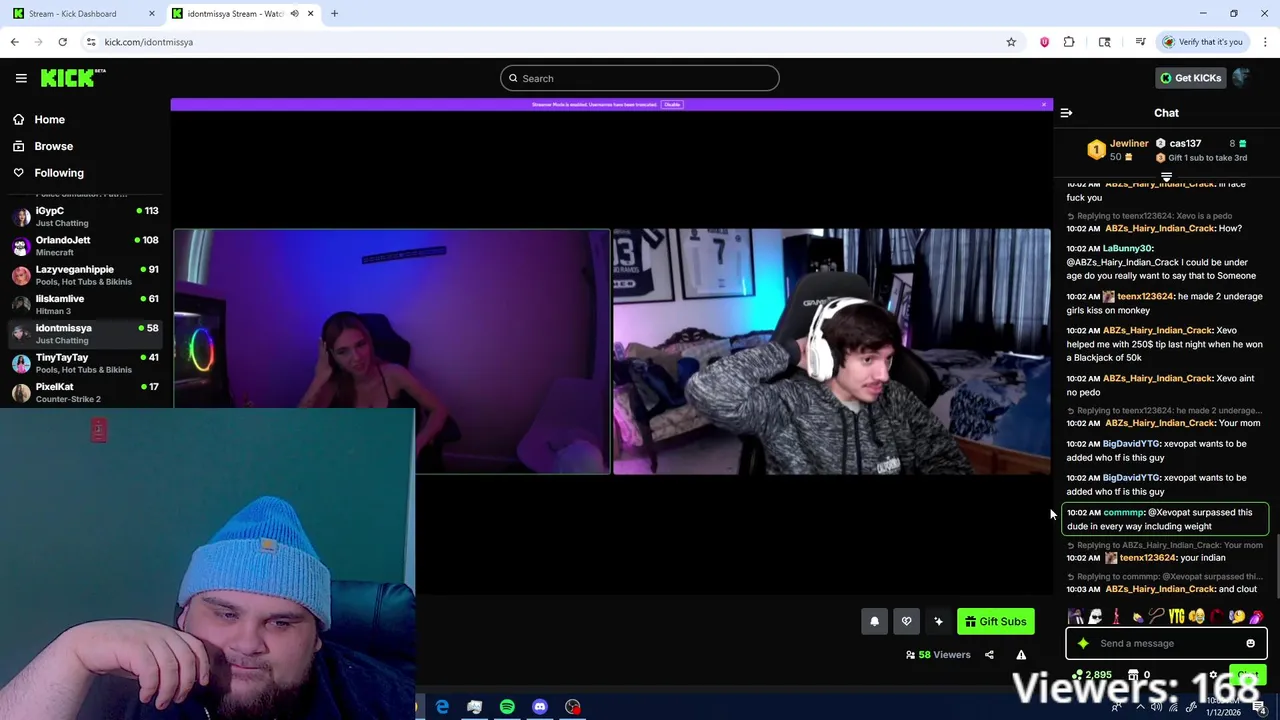This screenshot has width=1280, height=720.
Task: Expand the leaderboard drag handle
Action: pos(1166,177)
